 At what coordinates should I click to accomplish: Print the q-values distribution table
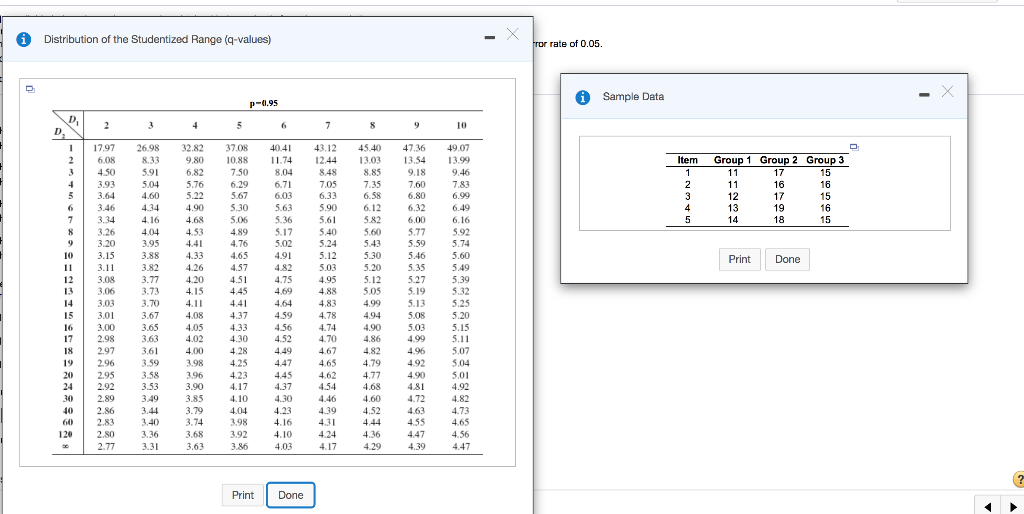pos(243,495)
